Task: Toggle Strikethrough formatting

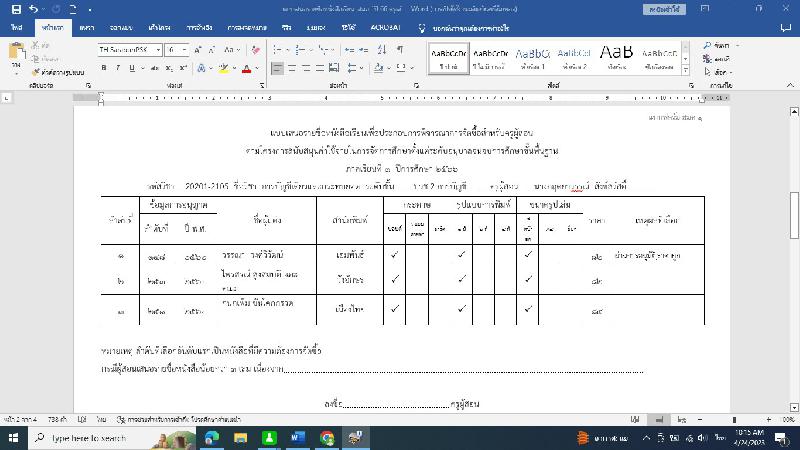Action: tap(155, 68)
